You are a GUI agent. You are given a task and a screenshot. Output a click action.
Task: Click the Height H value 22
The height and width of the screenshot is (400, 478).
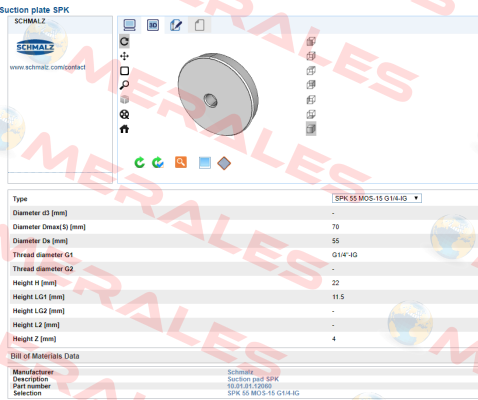tap(335, 283)
